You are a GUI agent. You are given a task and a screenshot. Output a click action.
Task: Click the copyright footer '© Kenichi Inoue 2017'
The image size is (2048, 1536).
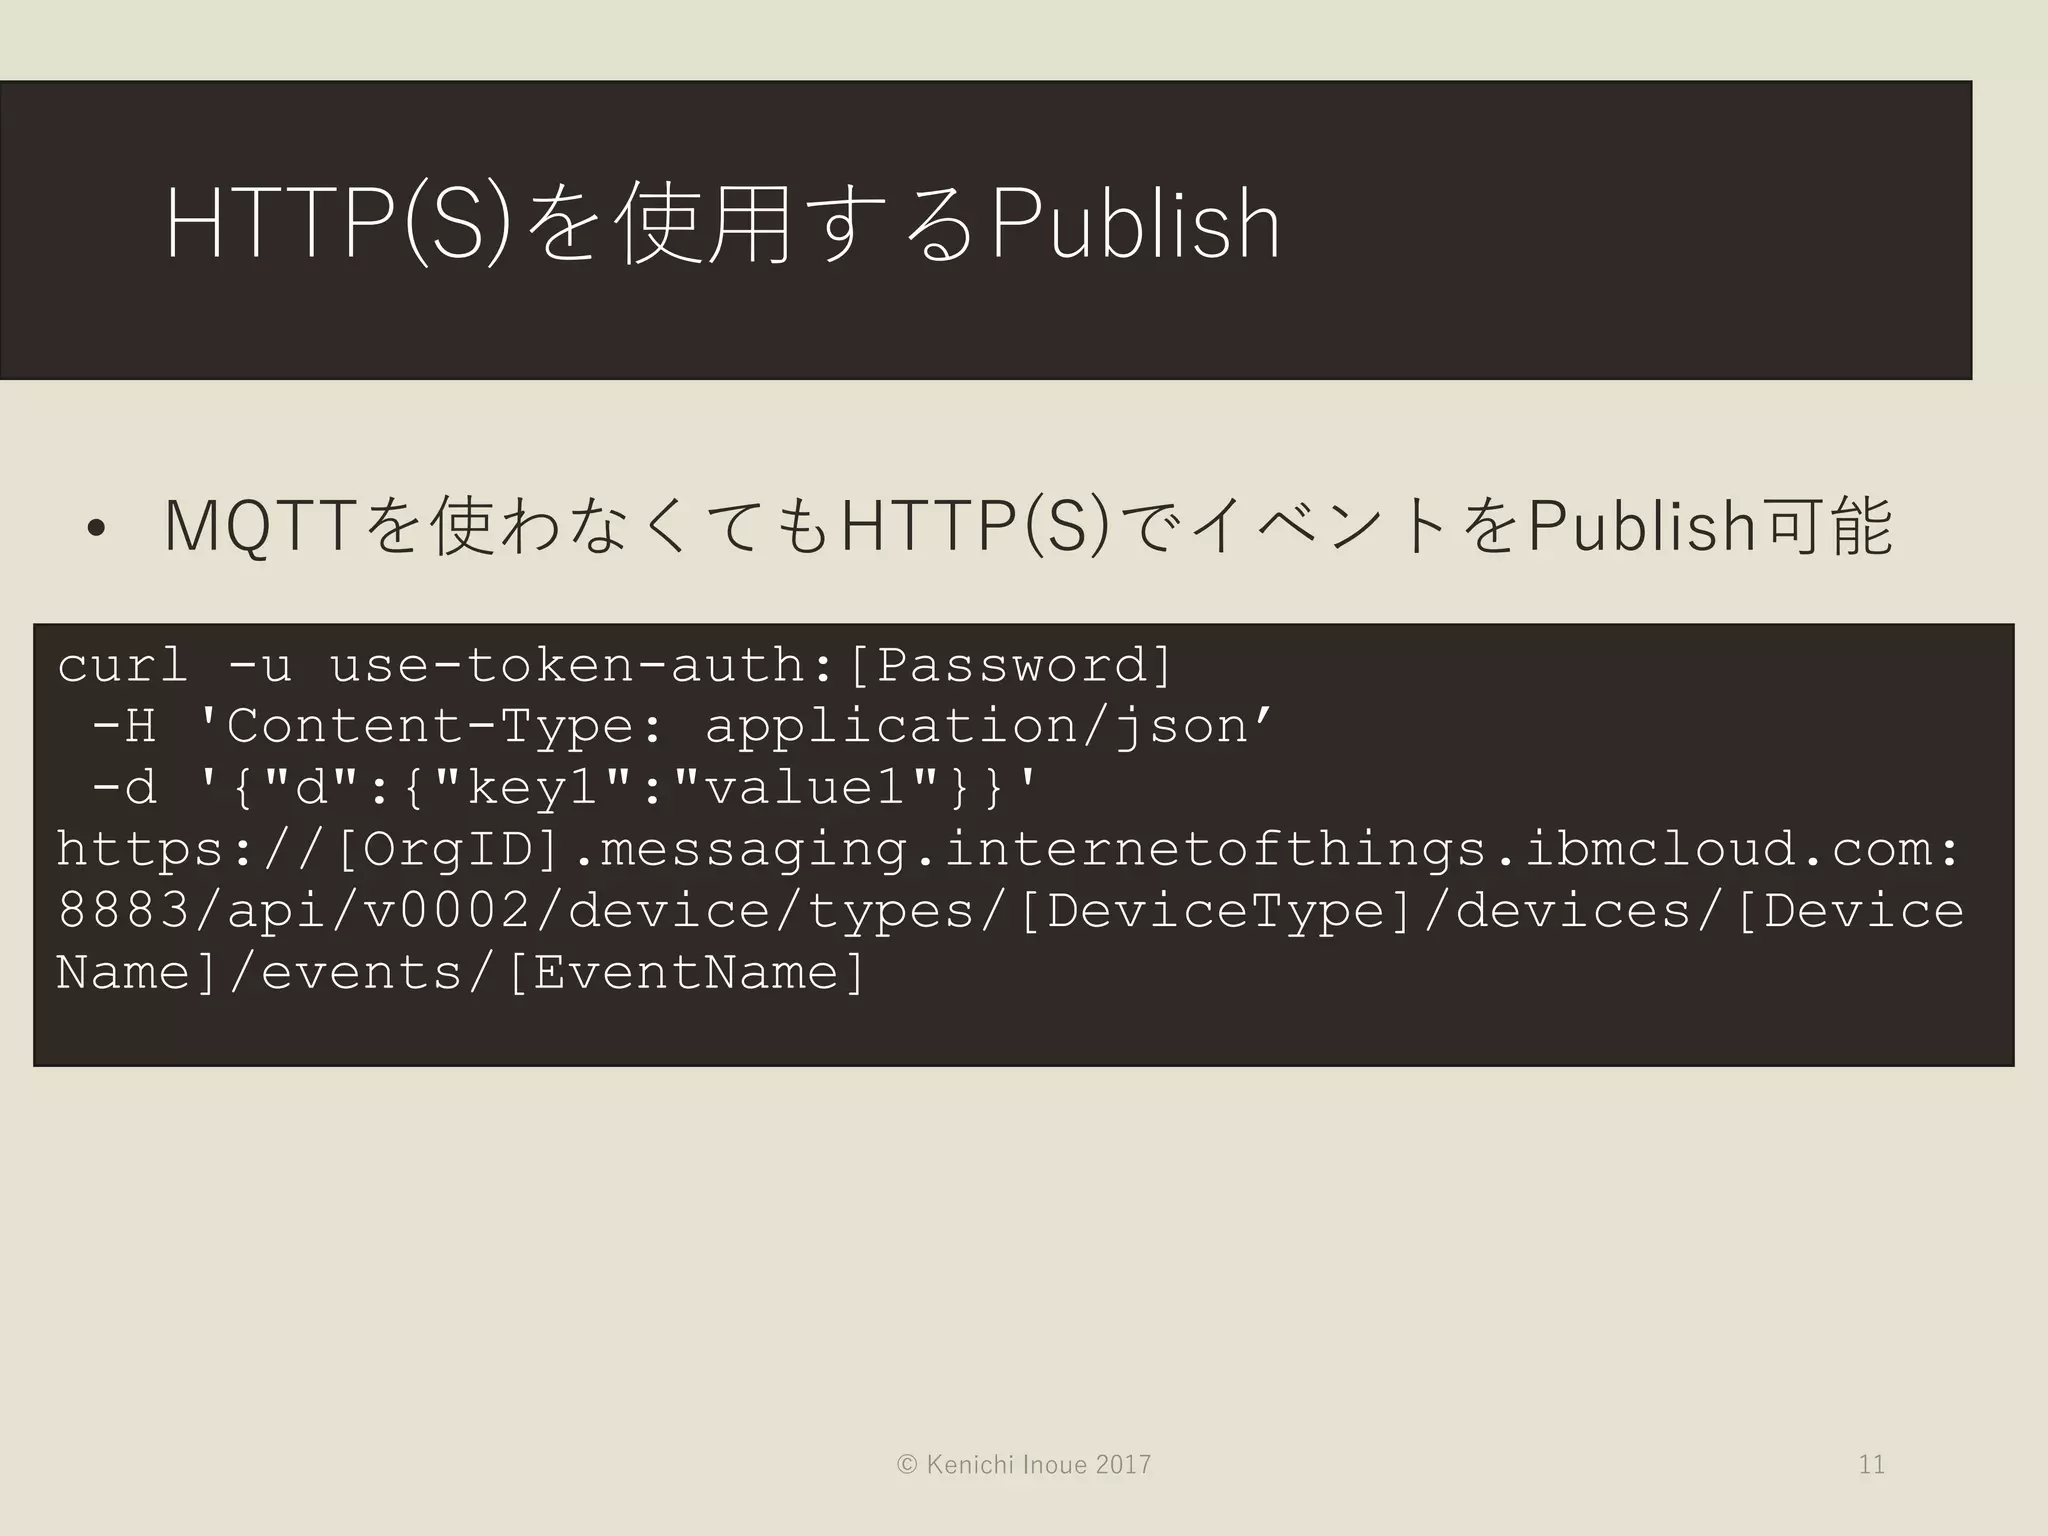1024,1465
